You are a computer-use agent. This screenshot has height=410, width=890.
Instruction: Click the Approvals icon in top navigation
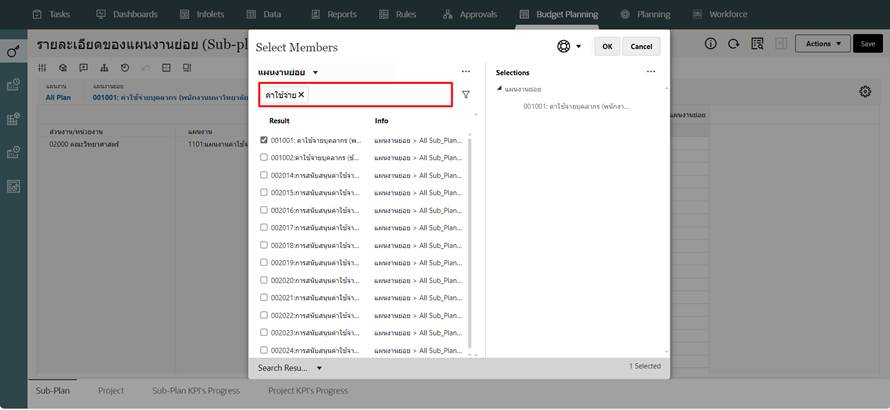(x=448, y=14)
